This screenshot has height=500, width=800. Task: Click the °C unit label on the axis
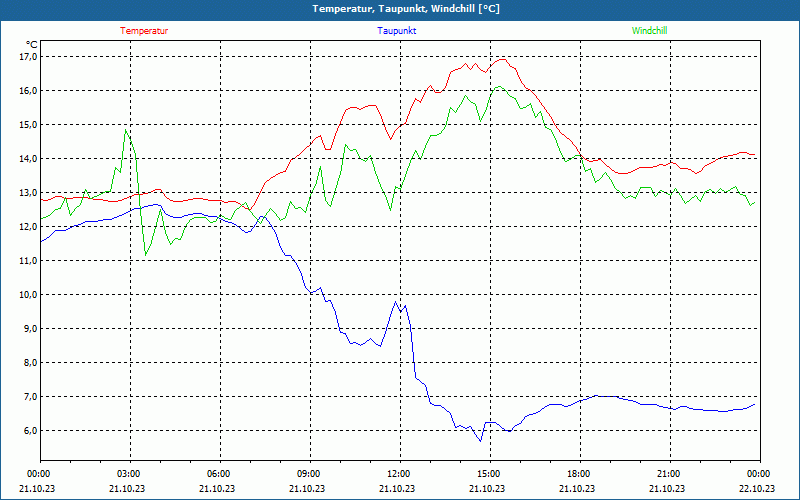click(x=32, y=45)
